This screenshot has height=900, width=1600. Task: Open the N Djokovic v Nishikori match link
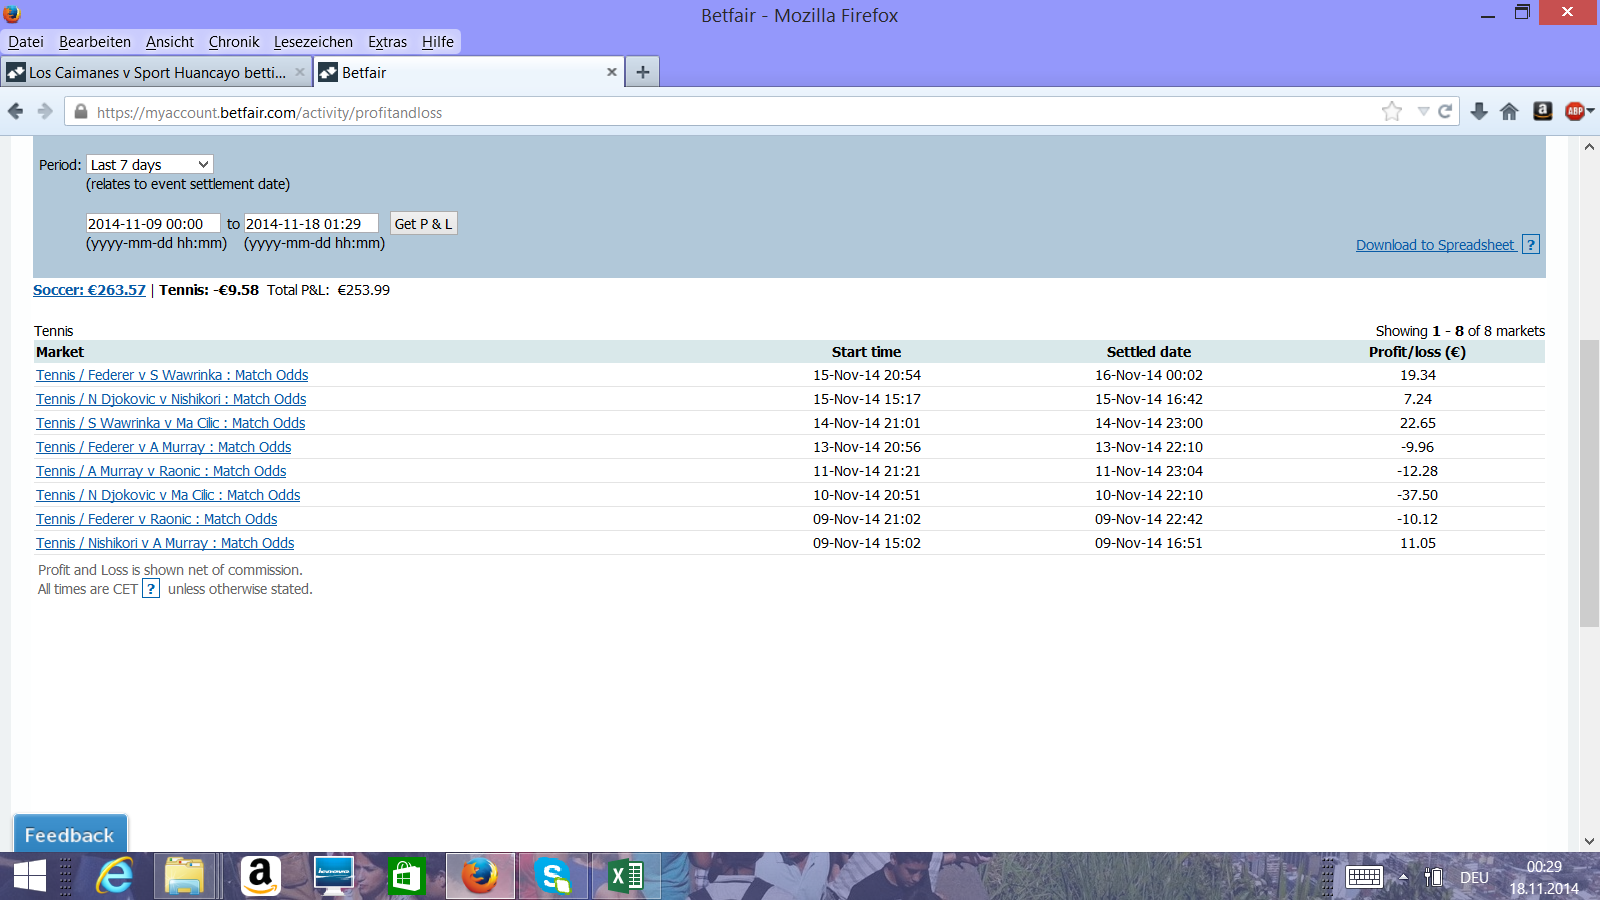pos(171,399)
